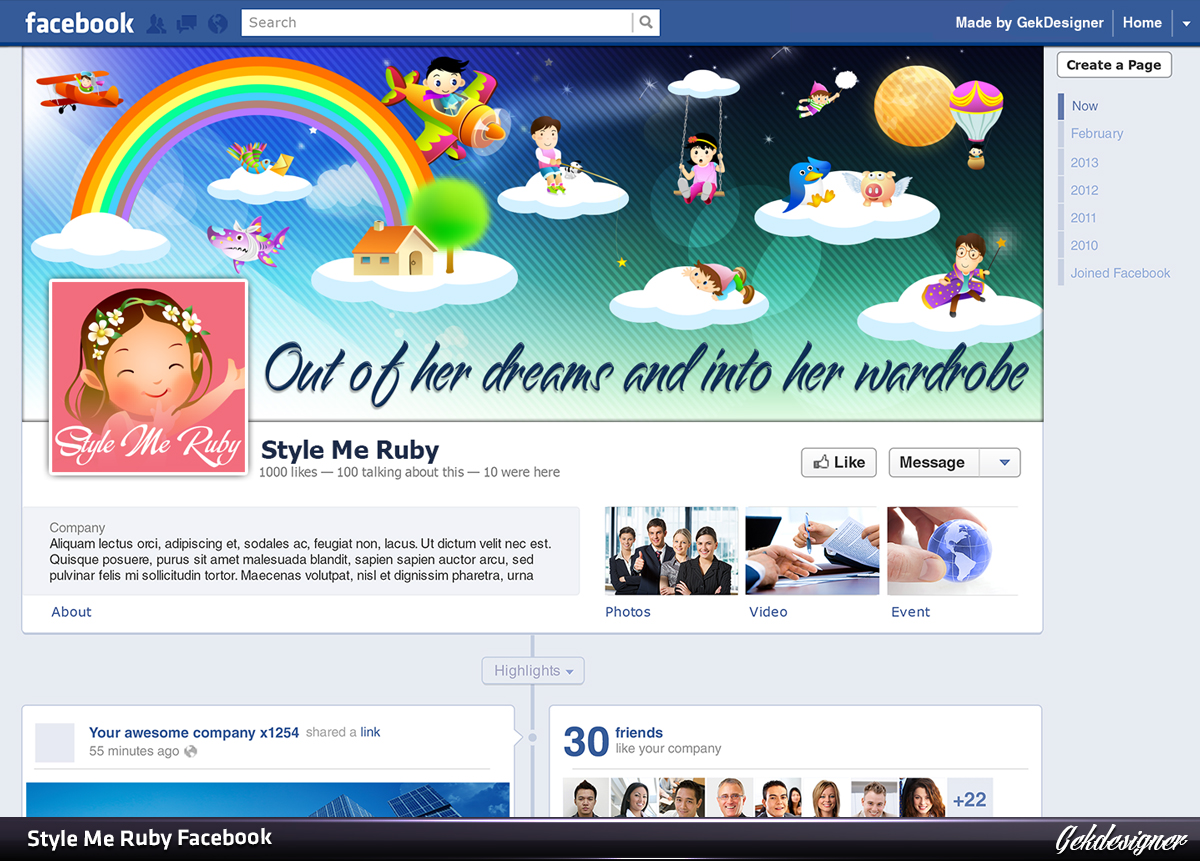Viewport: 1200px width, 861px height.
Task: Open the Photos thumbnail with business team
Action: pos(672,551)
